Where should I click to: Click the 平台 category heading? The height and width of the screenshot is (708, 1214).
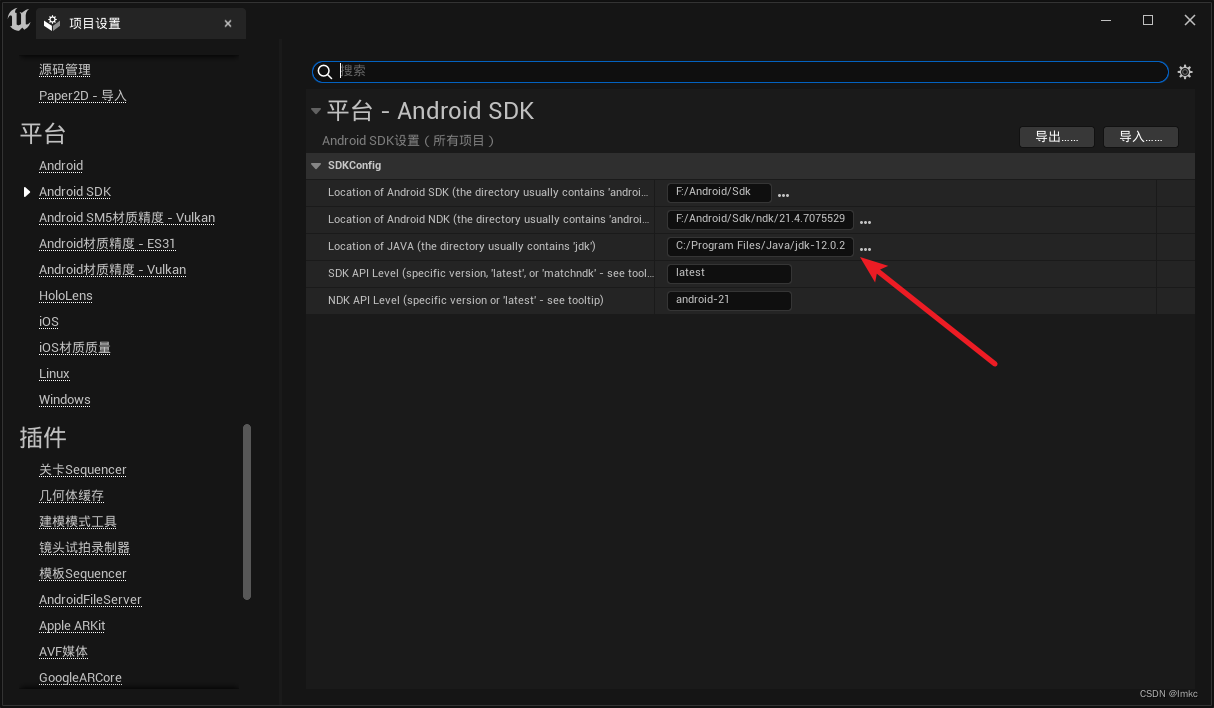point(43,134)
